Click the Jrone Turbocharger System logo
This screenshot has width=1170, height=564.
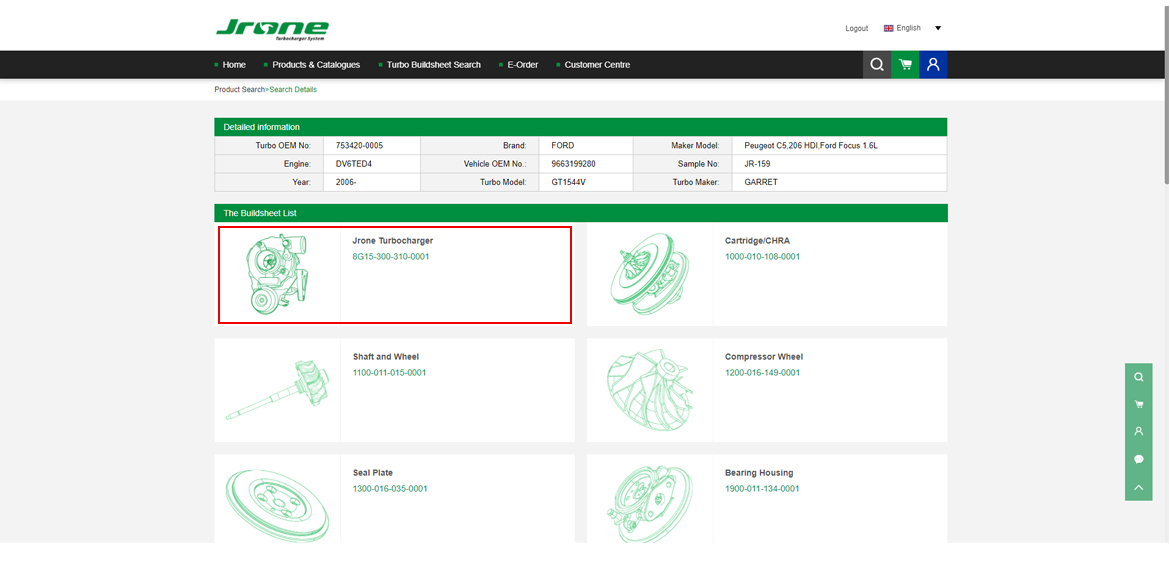click(x=272, y=29)
